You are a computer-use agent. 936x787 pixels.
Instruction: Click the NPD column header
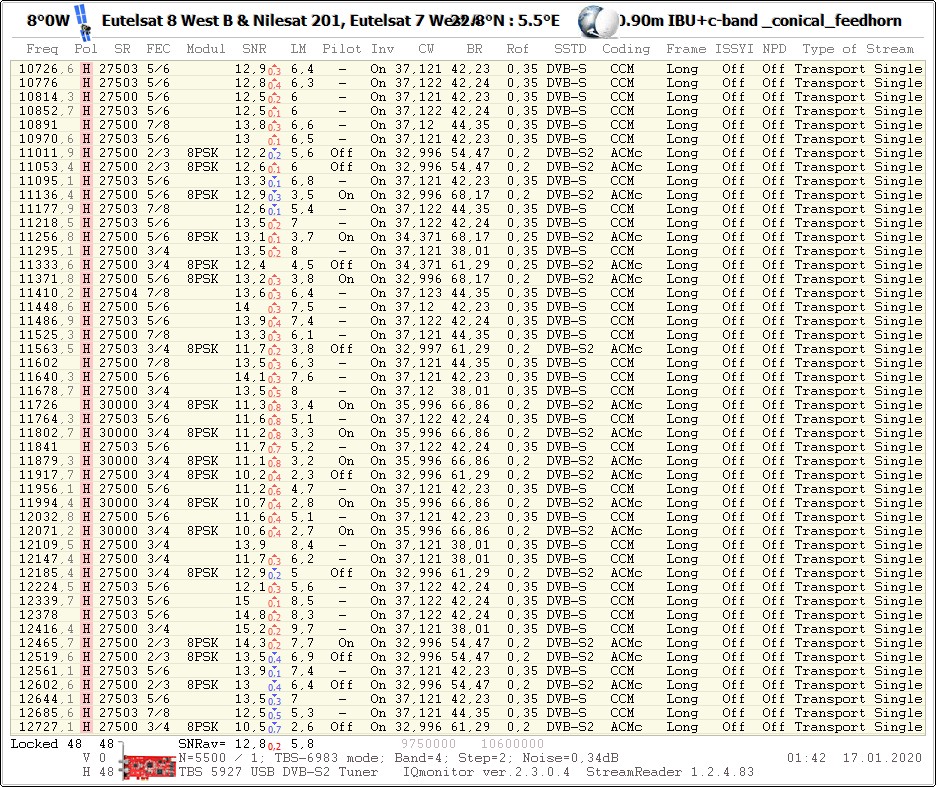pyautogui.click(x=774, y=49)
